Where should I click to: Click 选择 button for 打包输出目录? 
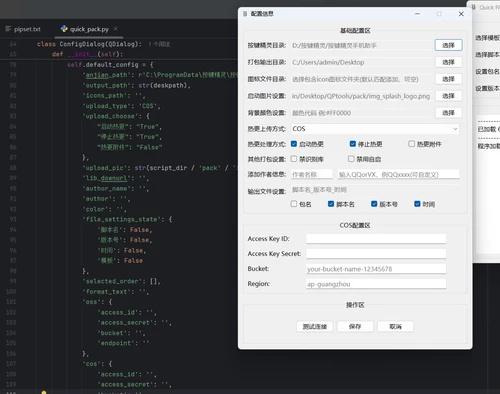click(x=448, y=62)
